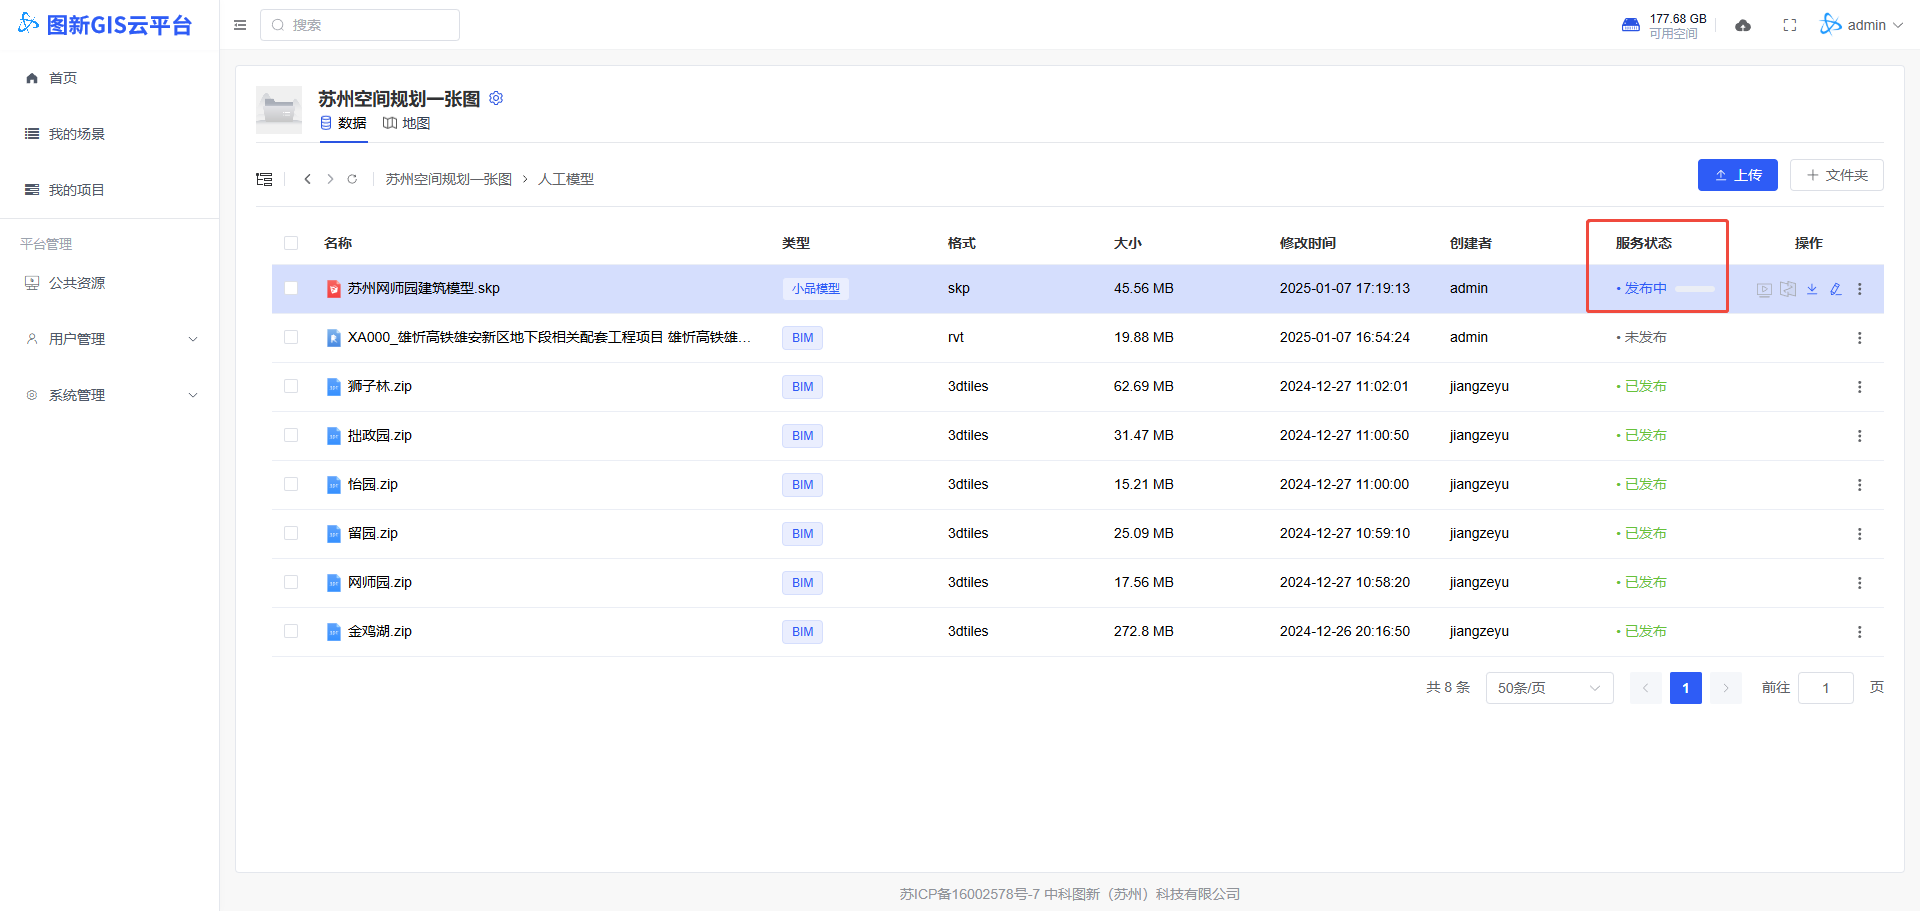Open more actions for 狮子林.zip
The height and width of the screenshot is (911, 1920).
click(x=1860, y=387)
